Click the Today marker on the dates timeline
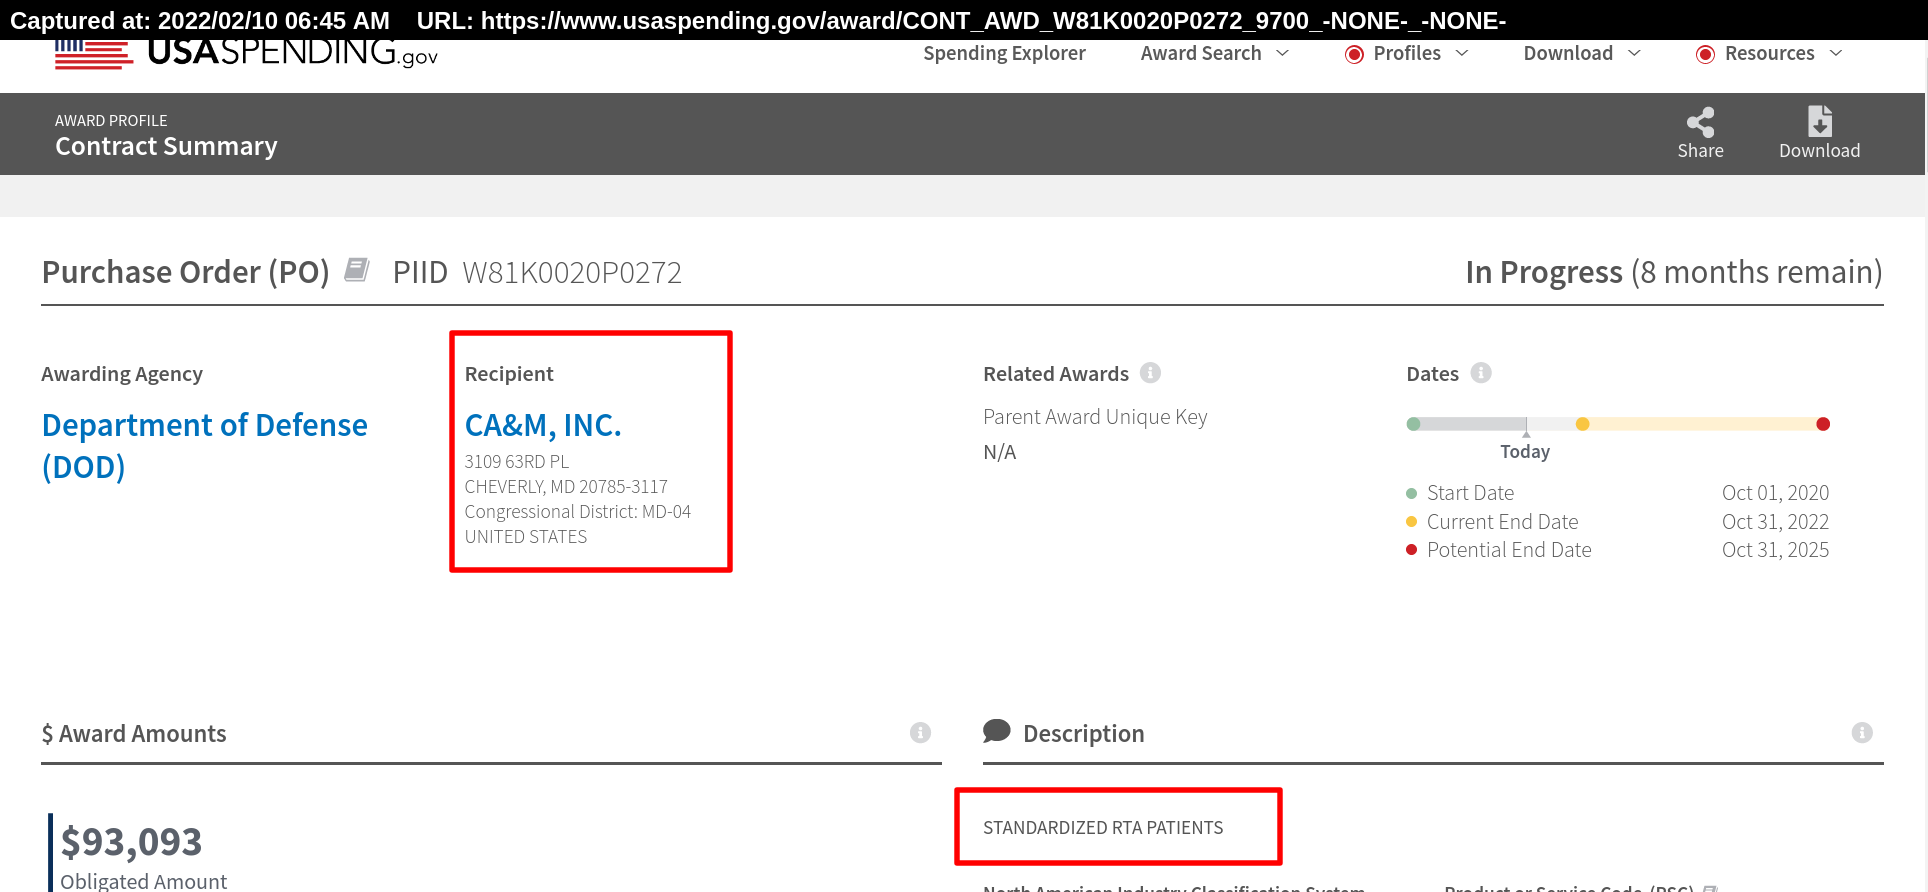This screenshot has width=1928, height=892. [1525, 451]
